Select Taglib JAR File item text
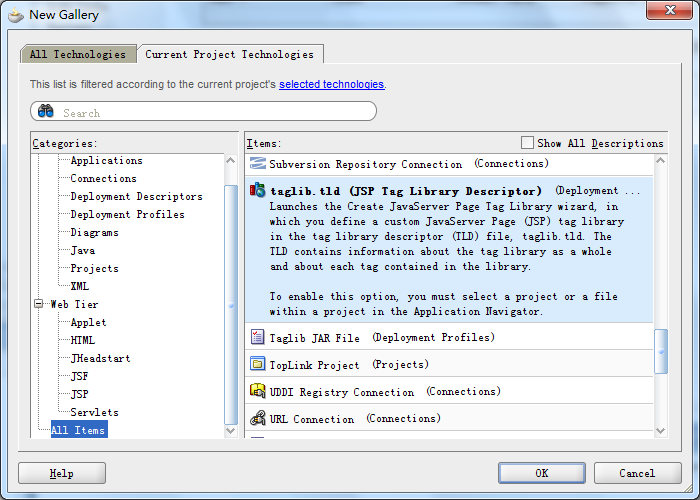The width and height of the screenshot is (700, 500). 314,338
